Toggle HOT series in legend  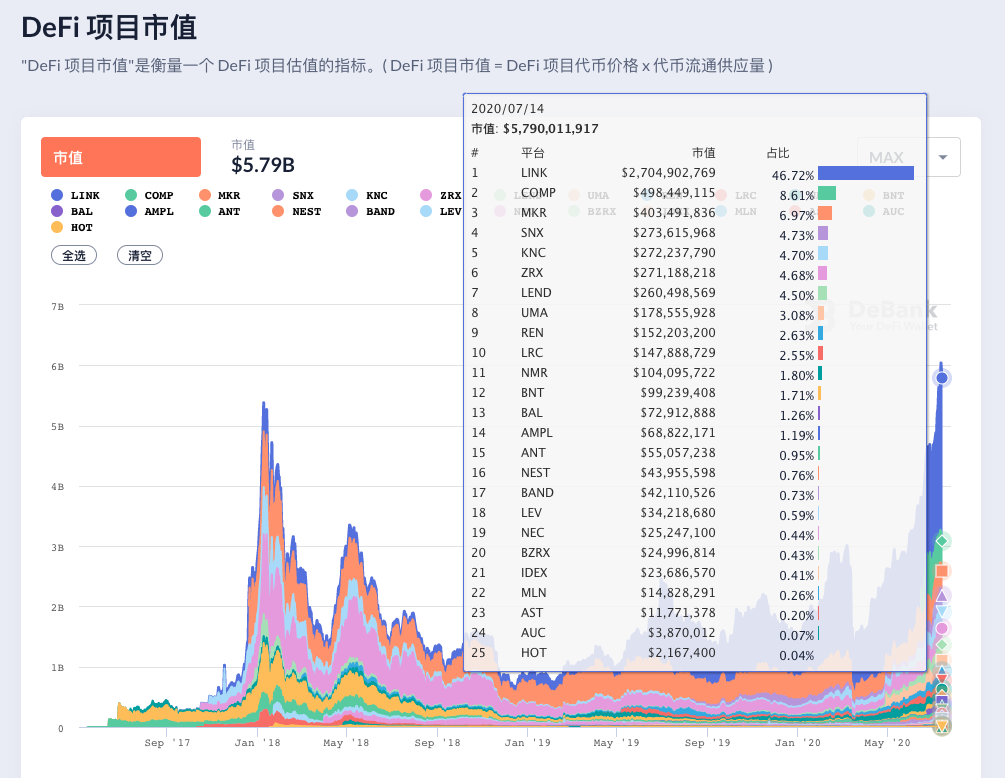click(x=72, y=228)
